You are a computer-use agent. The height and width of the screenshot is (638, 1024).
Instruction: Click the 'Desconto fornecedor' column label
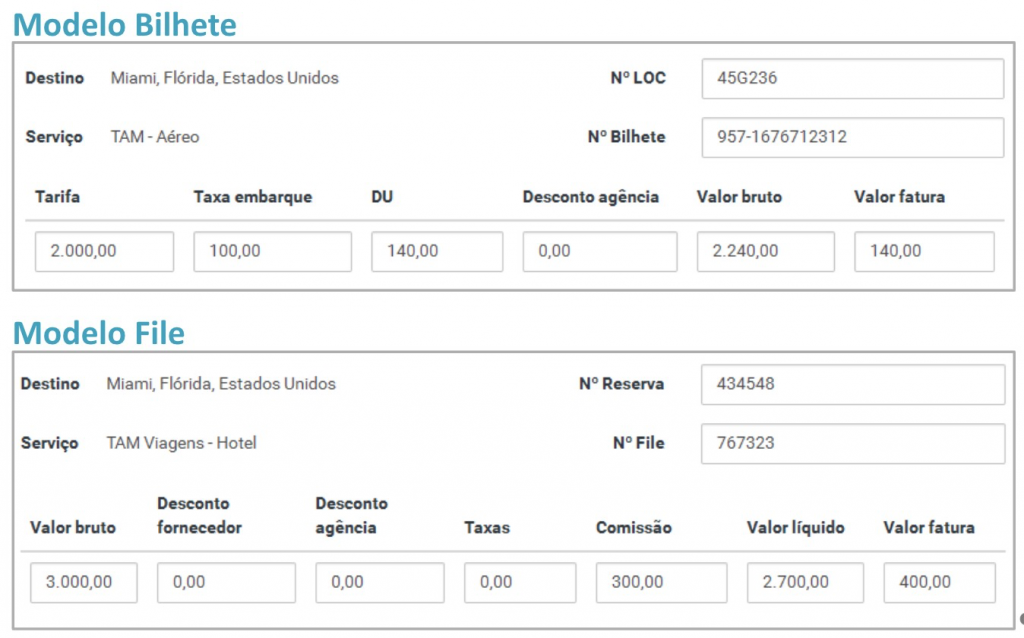(x=199, y=516)
